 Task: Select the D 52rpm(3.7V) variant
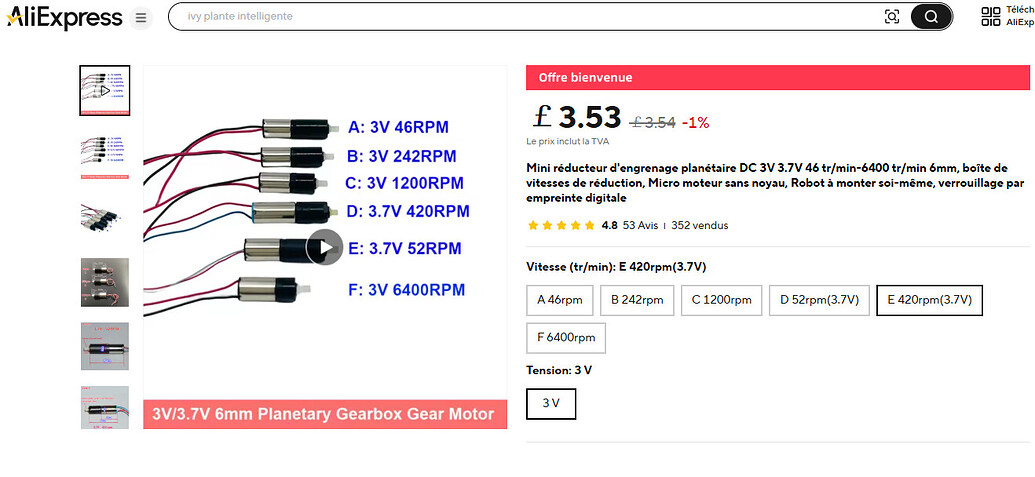tap(818, 300)
